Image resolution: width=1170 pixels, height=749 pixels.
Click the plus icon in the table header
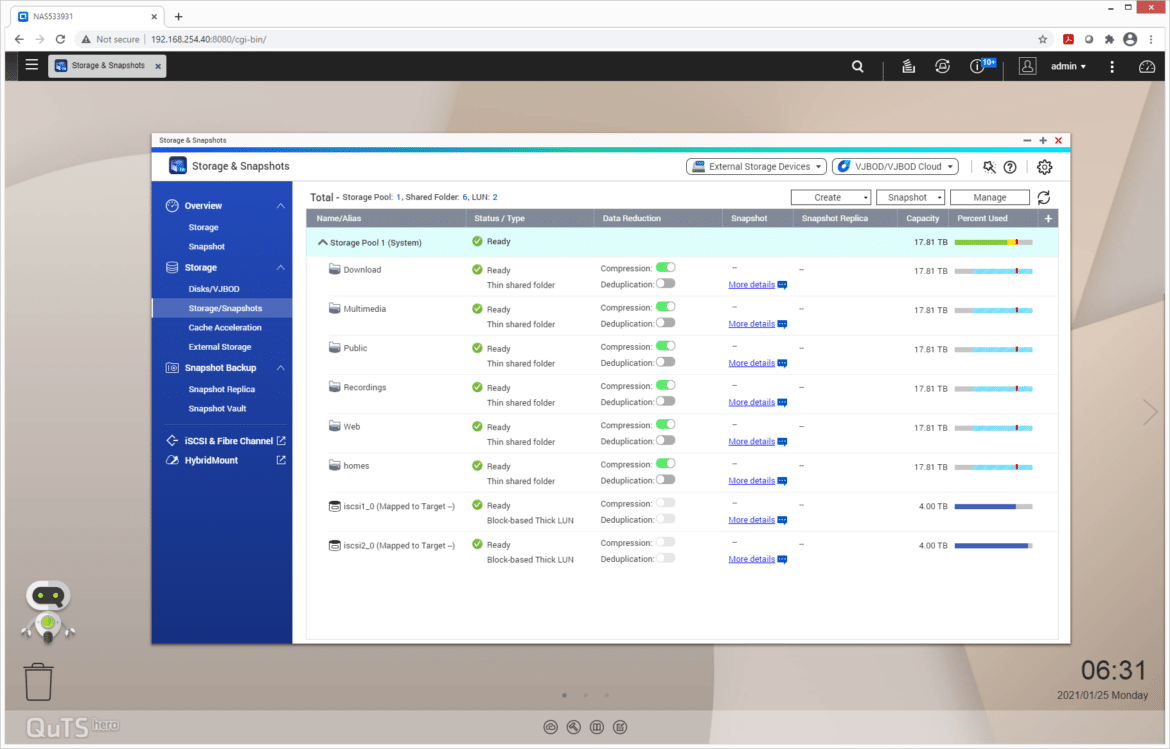[x=1048, y=219]
